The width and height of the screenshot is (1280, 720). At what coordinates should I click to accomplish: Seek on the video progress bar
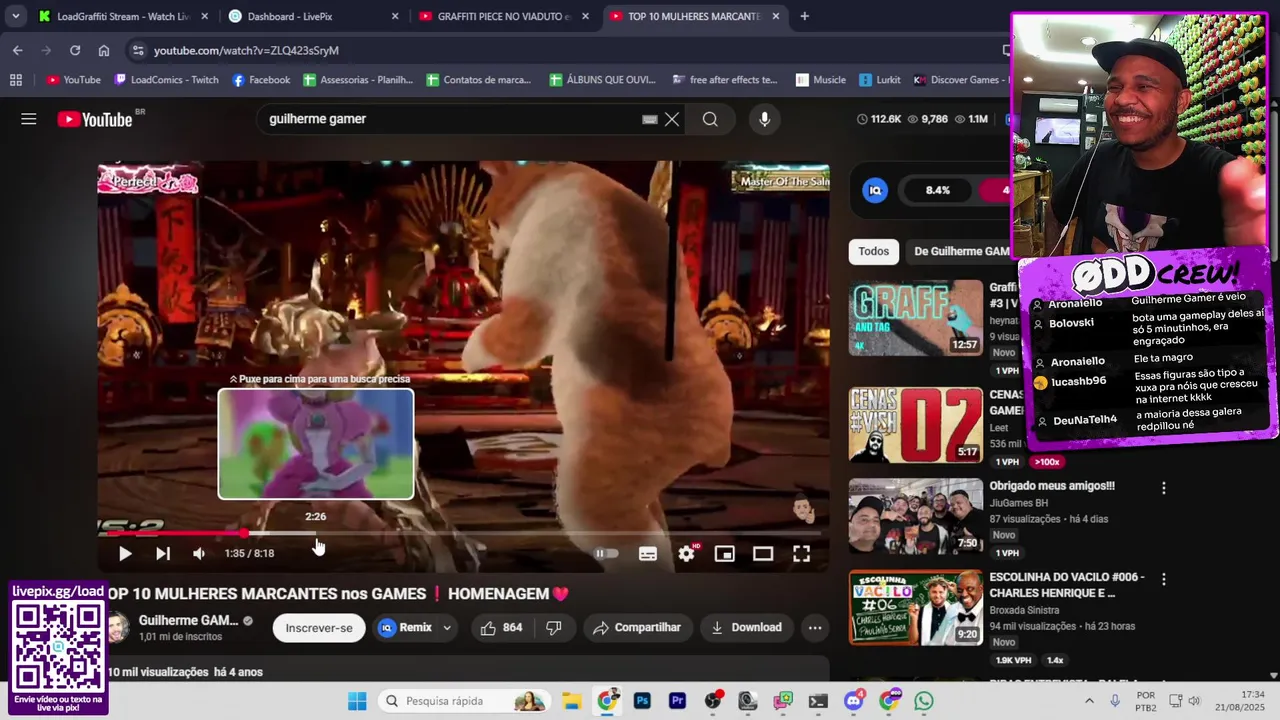click(463, 533)
